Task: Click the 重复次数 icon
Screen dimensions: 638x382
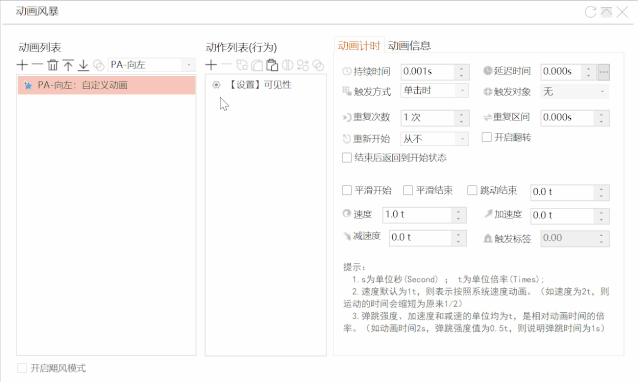Action: pos(347,118)
